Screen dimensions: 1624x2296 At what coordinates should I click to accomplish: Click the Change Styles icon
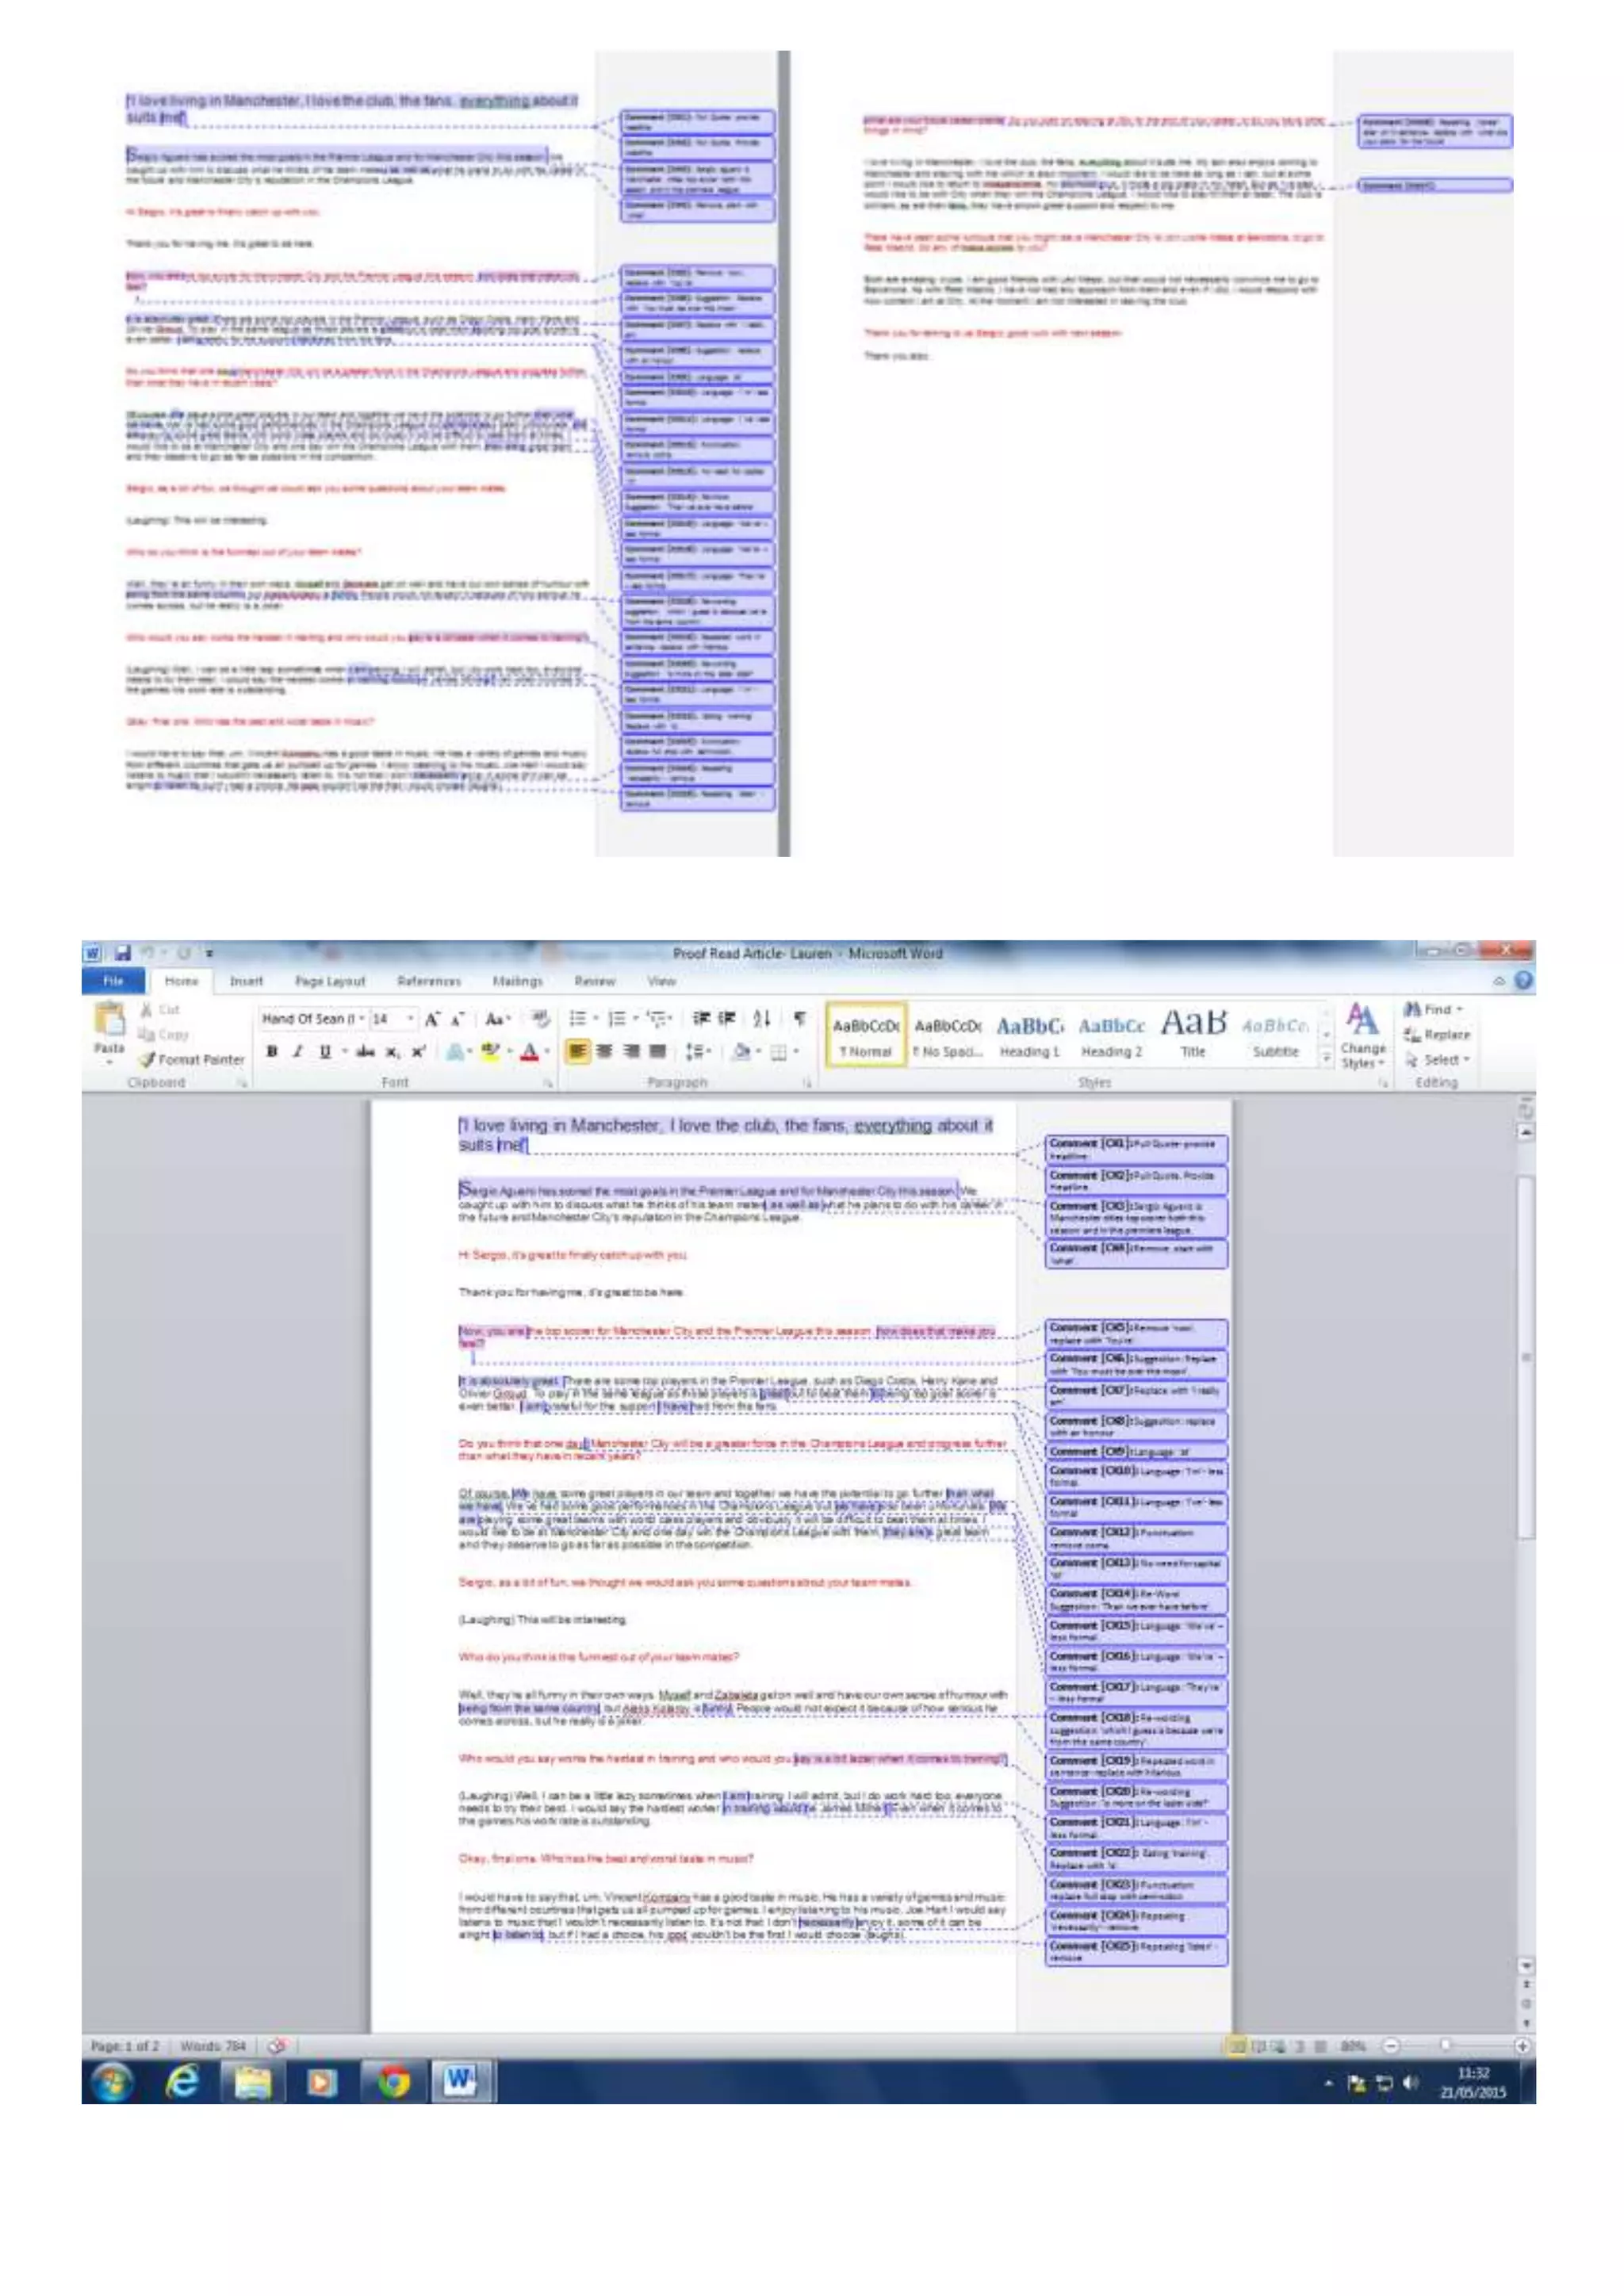tap(1362, 1022)
